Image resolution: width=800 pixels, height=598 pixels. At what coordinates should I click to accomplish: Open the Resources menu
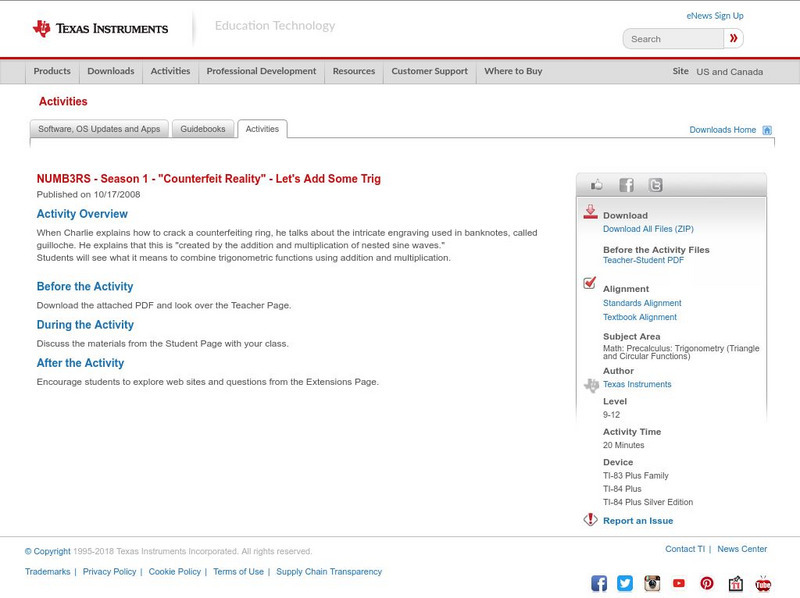[354, 71]
